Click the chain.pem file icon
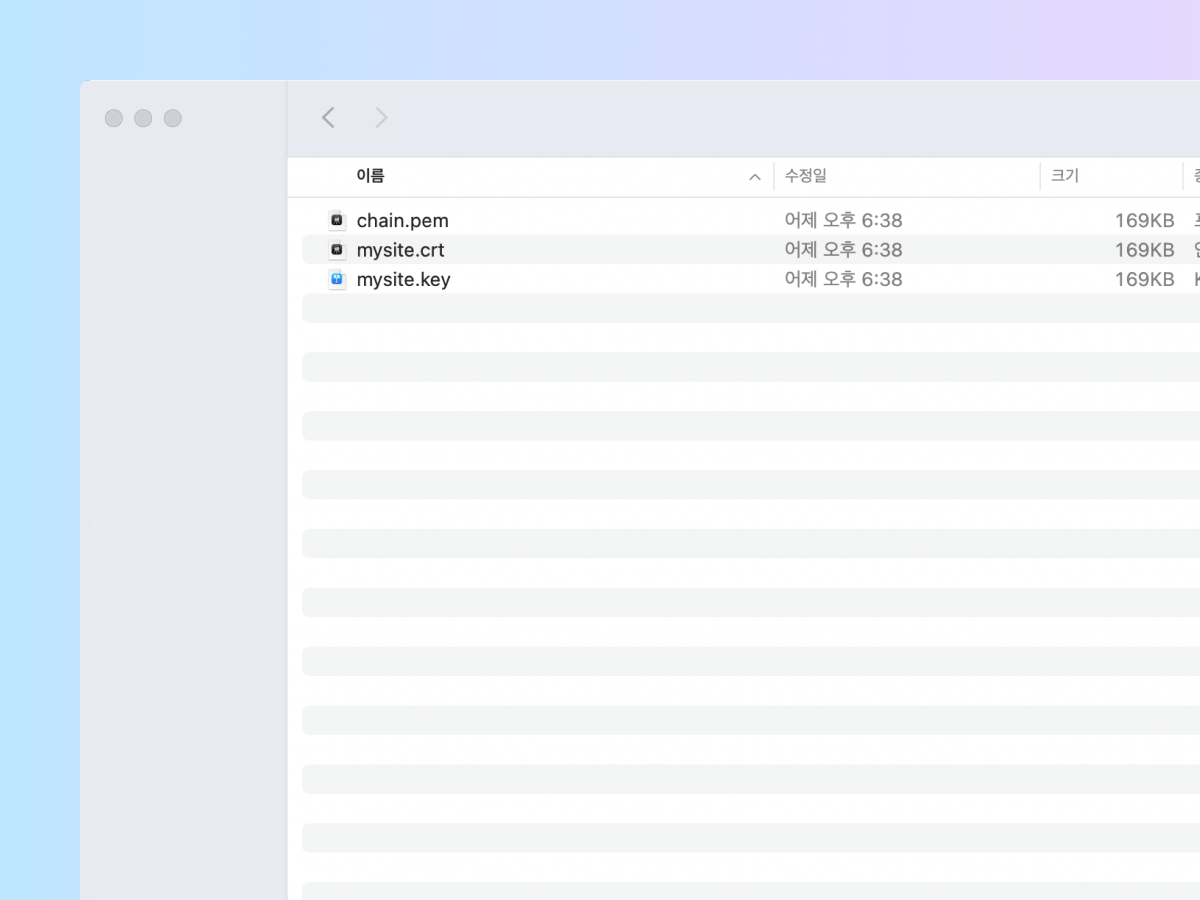The width and height of the screenshot is (1200, 900). (337, 220)
